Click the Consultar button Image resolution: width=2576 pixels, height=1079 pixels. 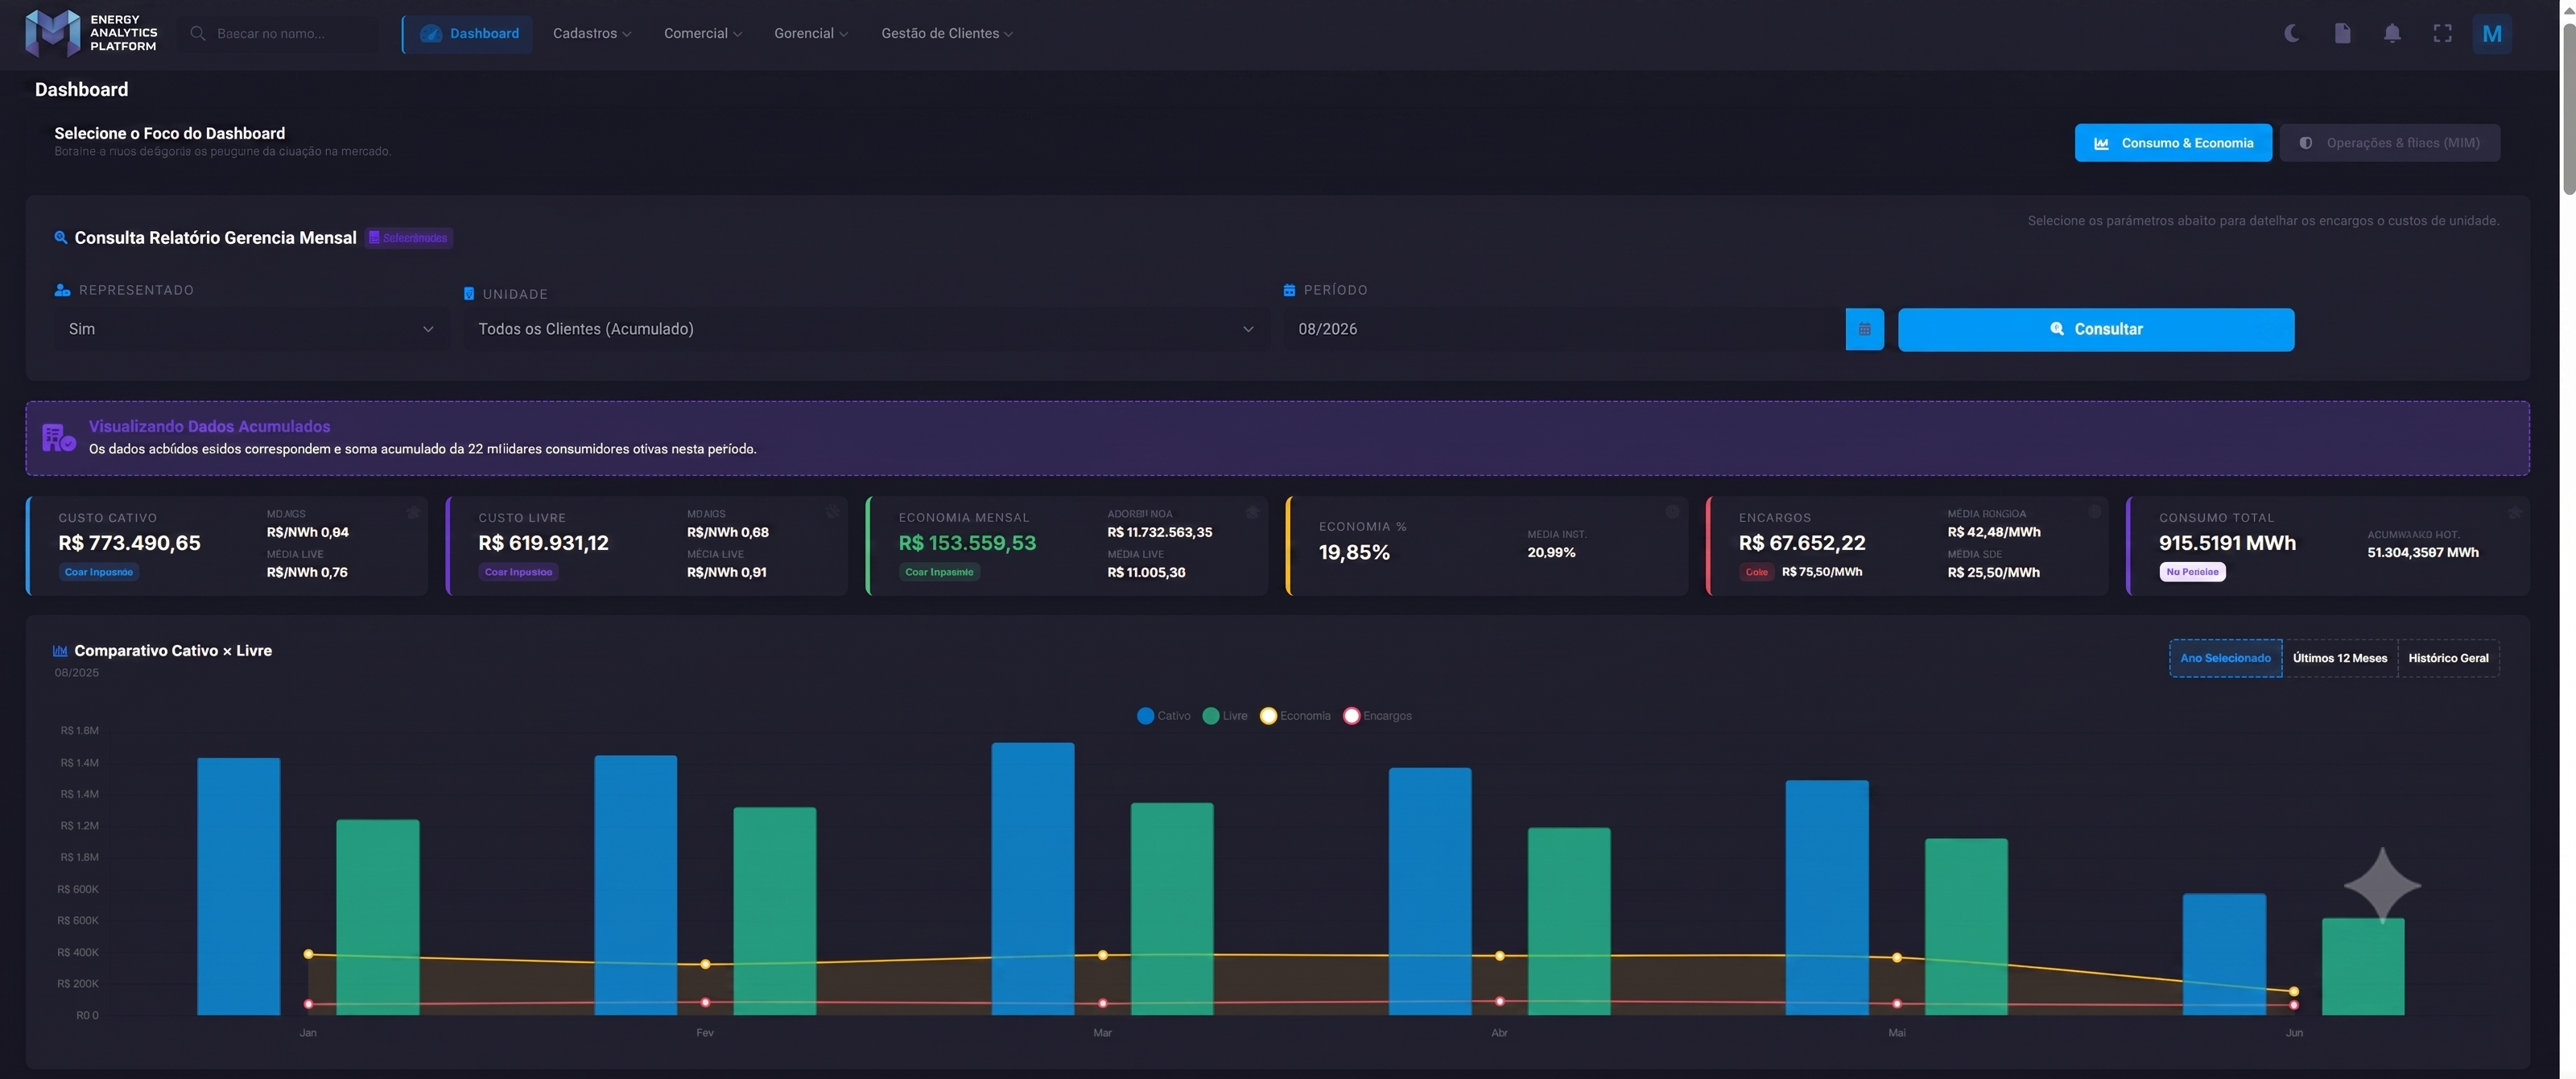2096,329
